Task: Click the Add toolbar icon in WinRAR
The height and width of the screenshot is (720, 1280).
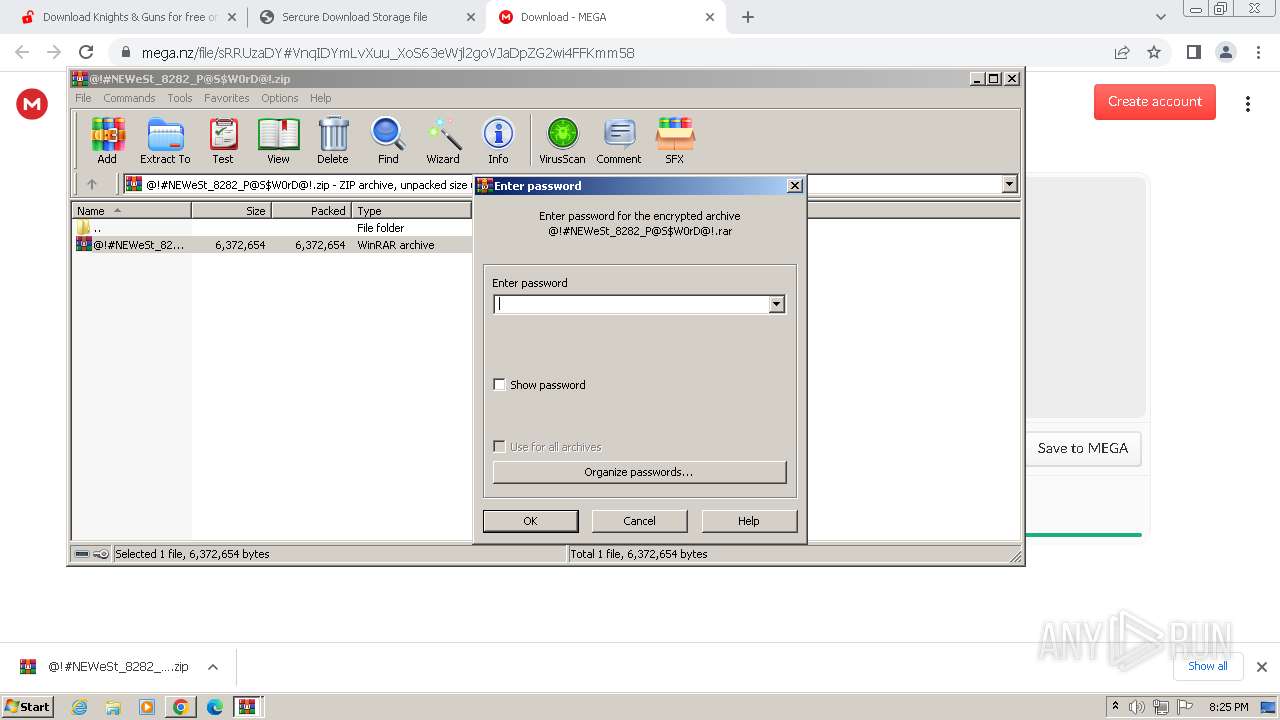Action: click(107, 140)
